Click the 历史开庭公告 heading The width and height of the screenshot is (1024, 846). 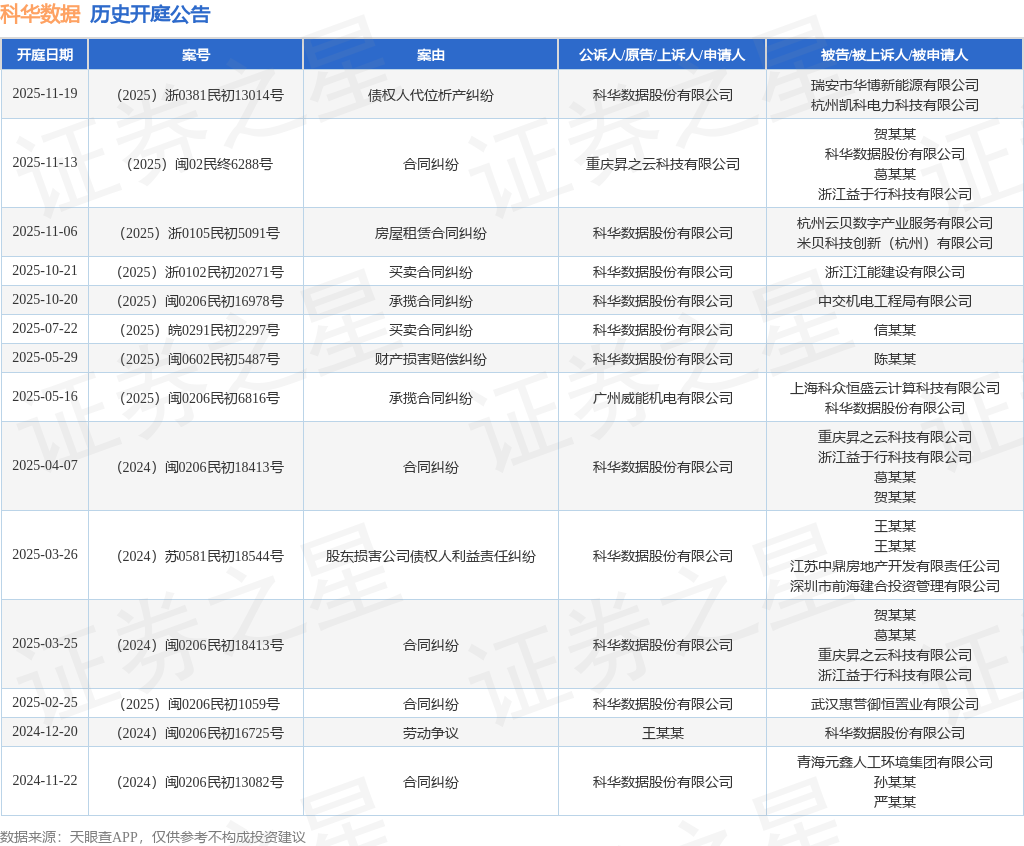pos(150,14)
